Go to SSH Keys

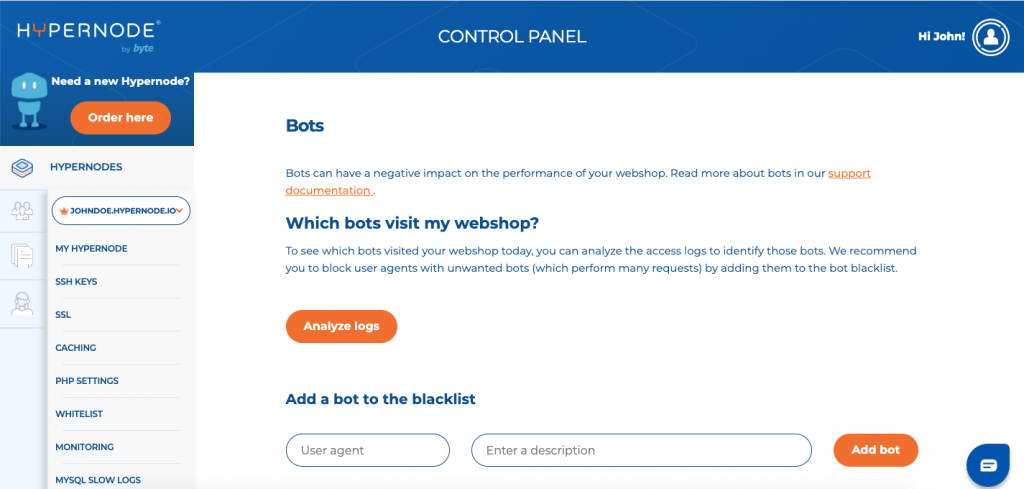click(76, 281)
